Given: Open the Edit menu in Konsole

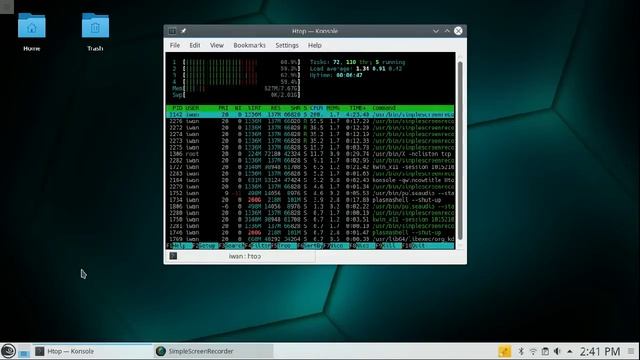Looking at the screenshot, I should 195,45.
